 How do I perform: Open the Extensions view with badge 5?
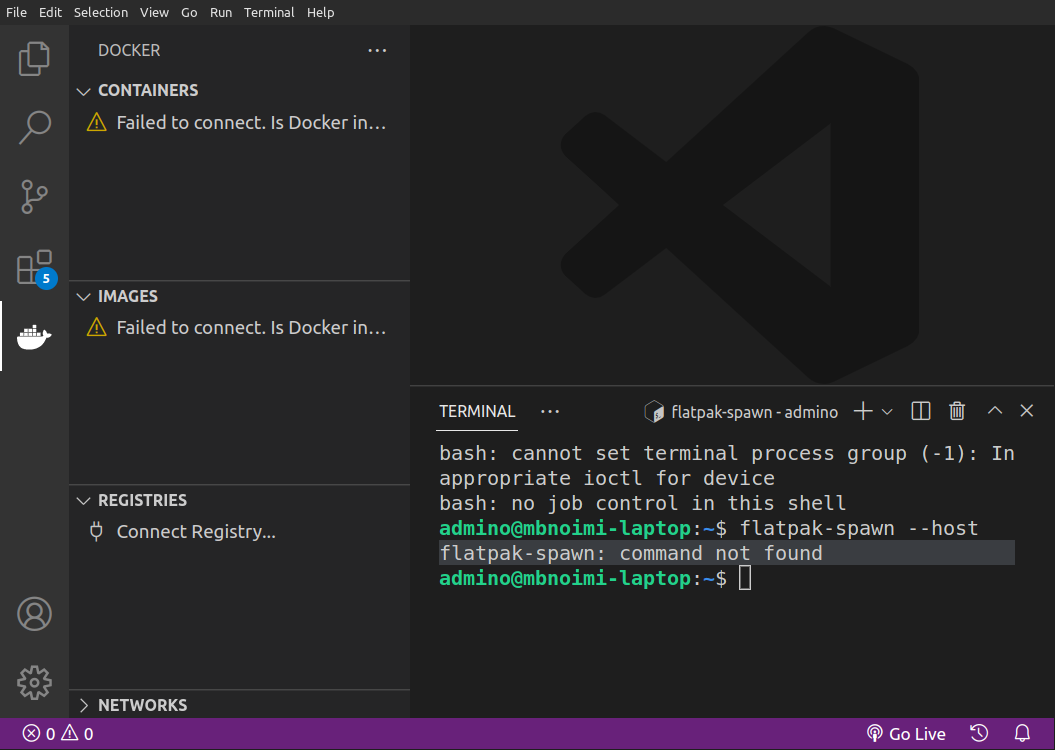[36, 268]
